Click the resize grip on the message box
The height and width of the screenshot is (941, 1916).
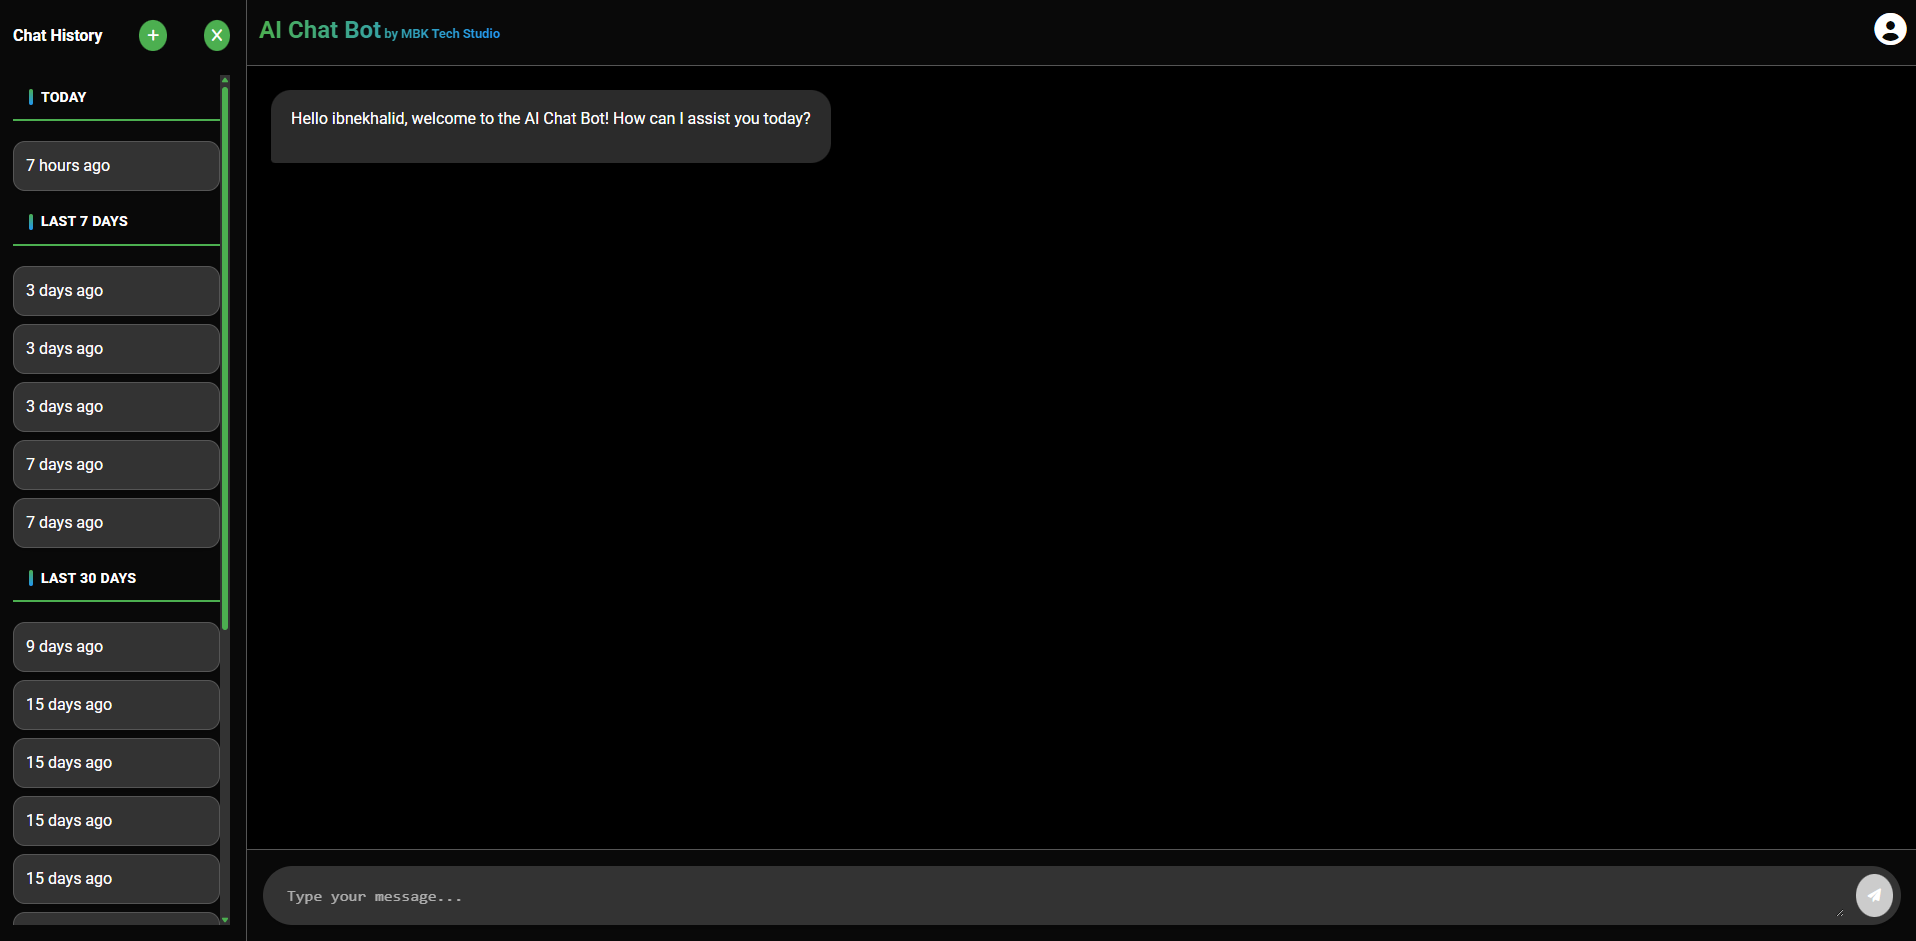(1839, 911)
